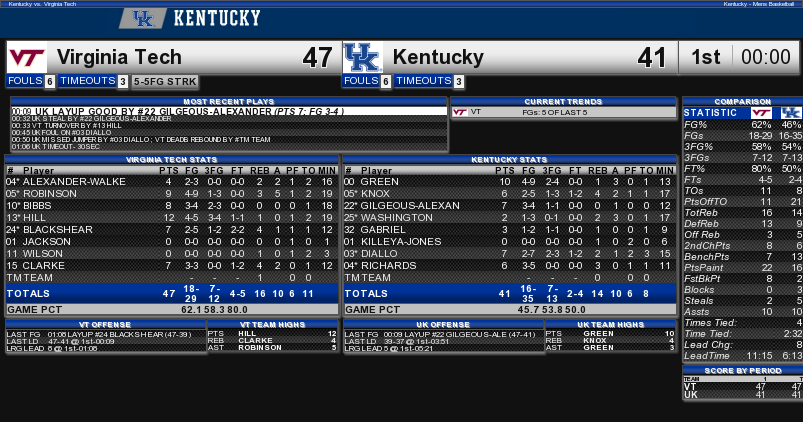
Task: Click player row 13 HILL in VT stats
Action: pyautogui.click(x=172, y=218)
